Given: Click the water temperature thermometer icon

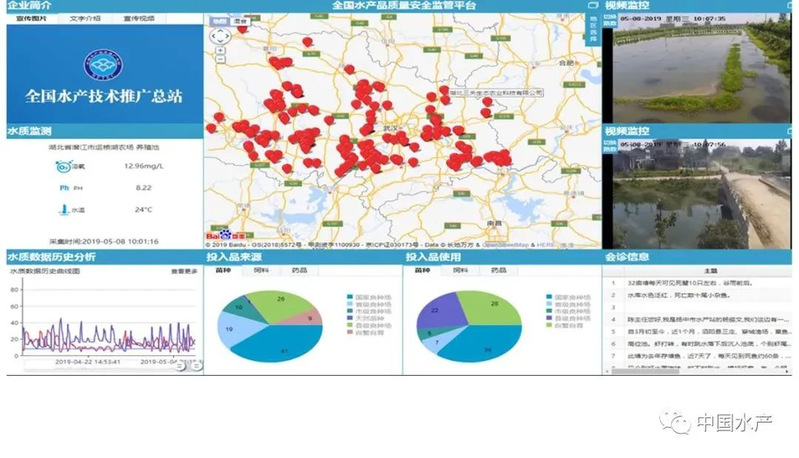Looking at the screenshot, I should coord(65,209).
